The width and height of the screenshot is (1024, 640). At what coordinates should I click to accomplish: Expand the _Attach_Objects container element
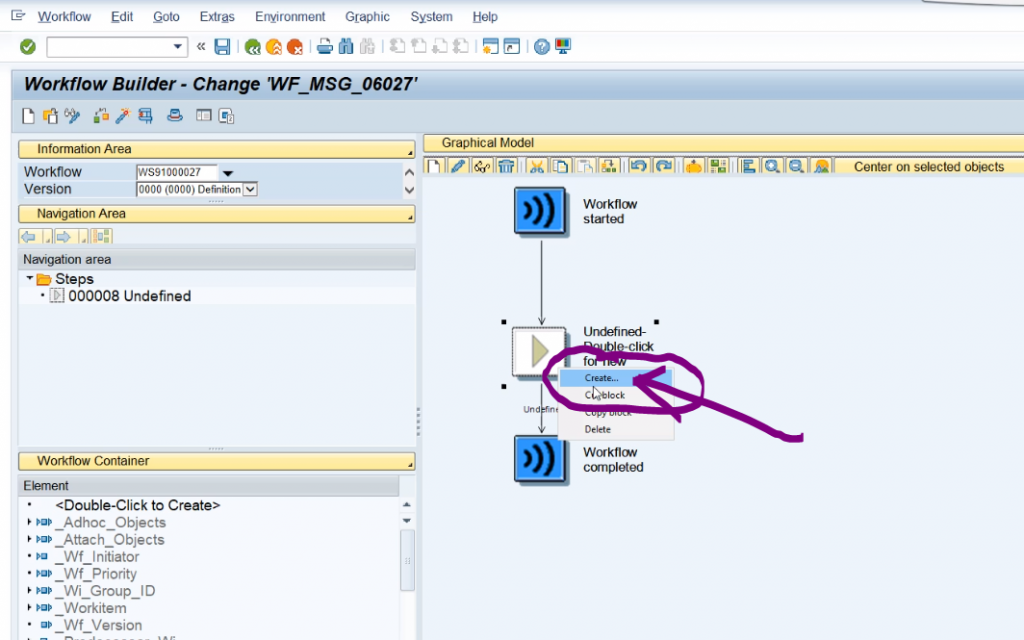[x=29, y=539]
